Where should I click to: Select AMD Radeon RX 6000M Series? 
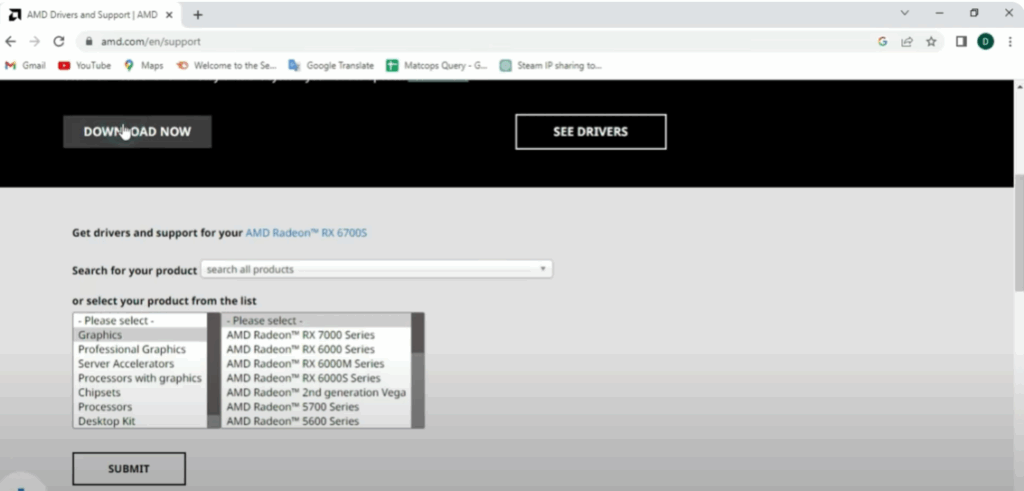pos(317,364)
